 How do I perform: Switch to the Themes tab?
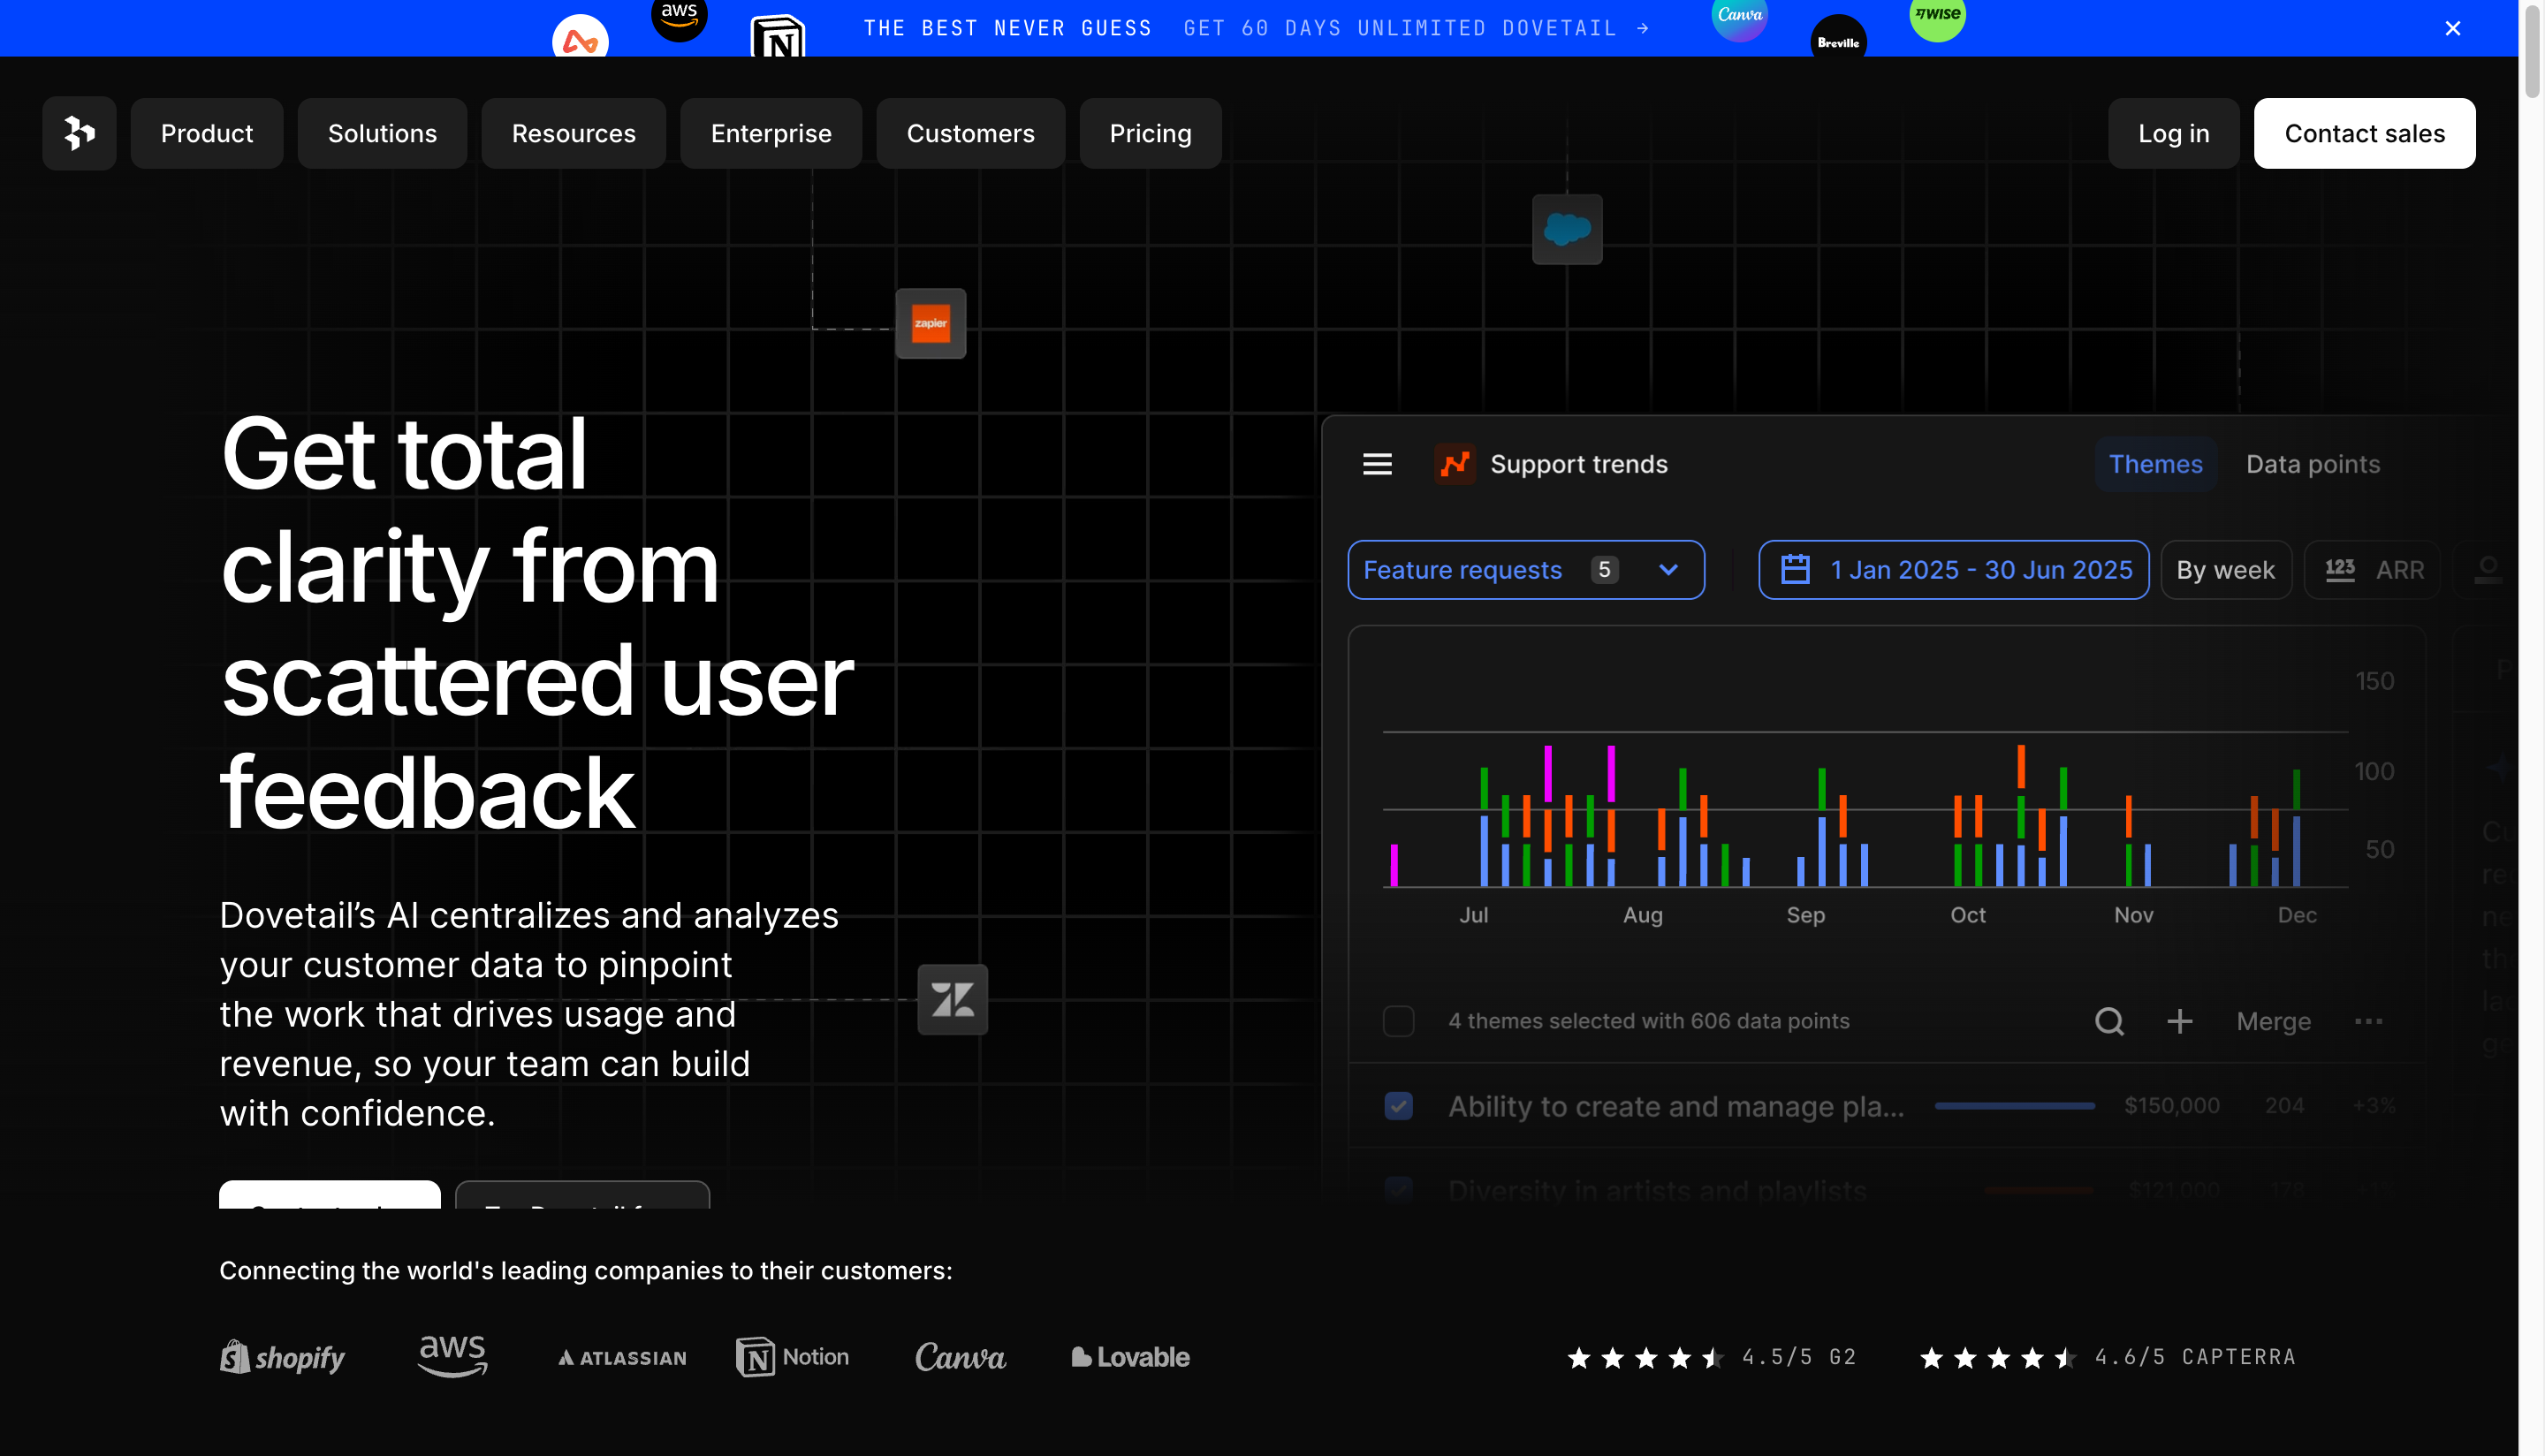2155,464
